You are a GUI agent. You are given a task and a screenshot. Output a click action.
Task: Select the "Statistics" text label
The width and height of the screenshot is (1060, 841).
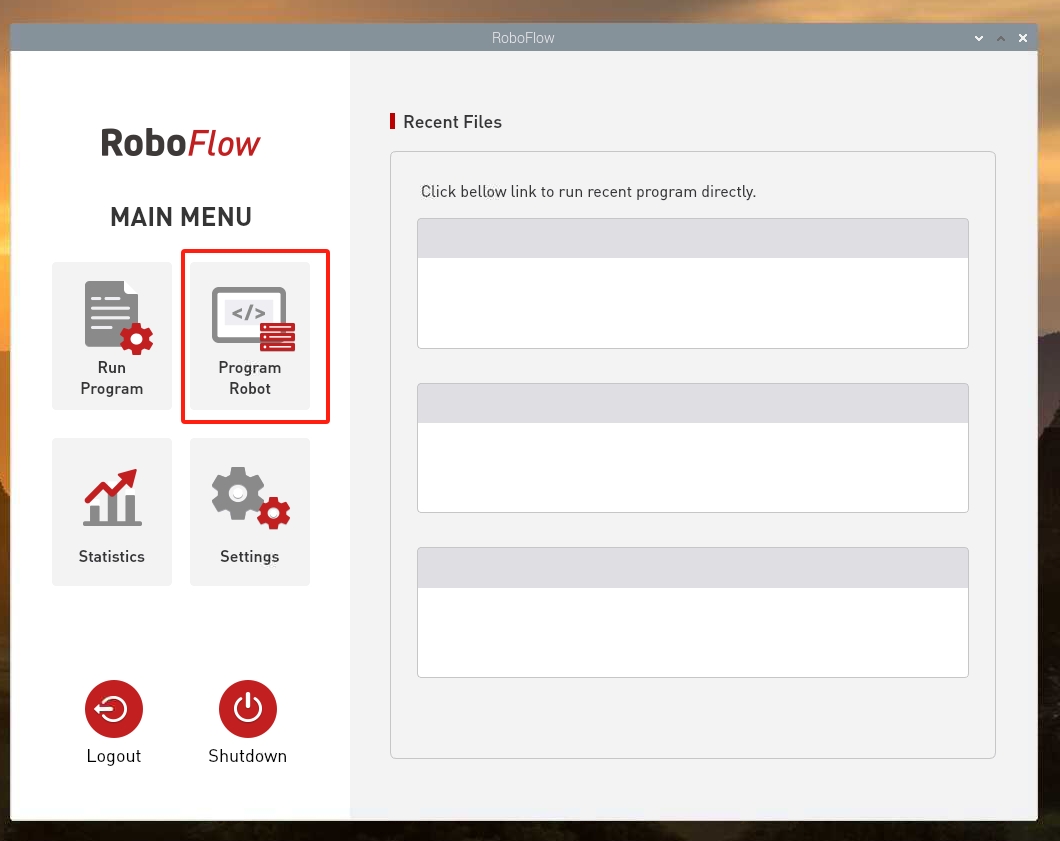[x=112, y=556]
